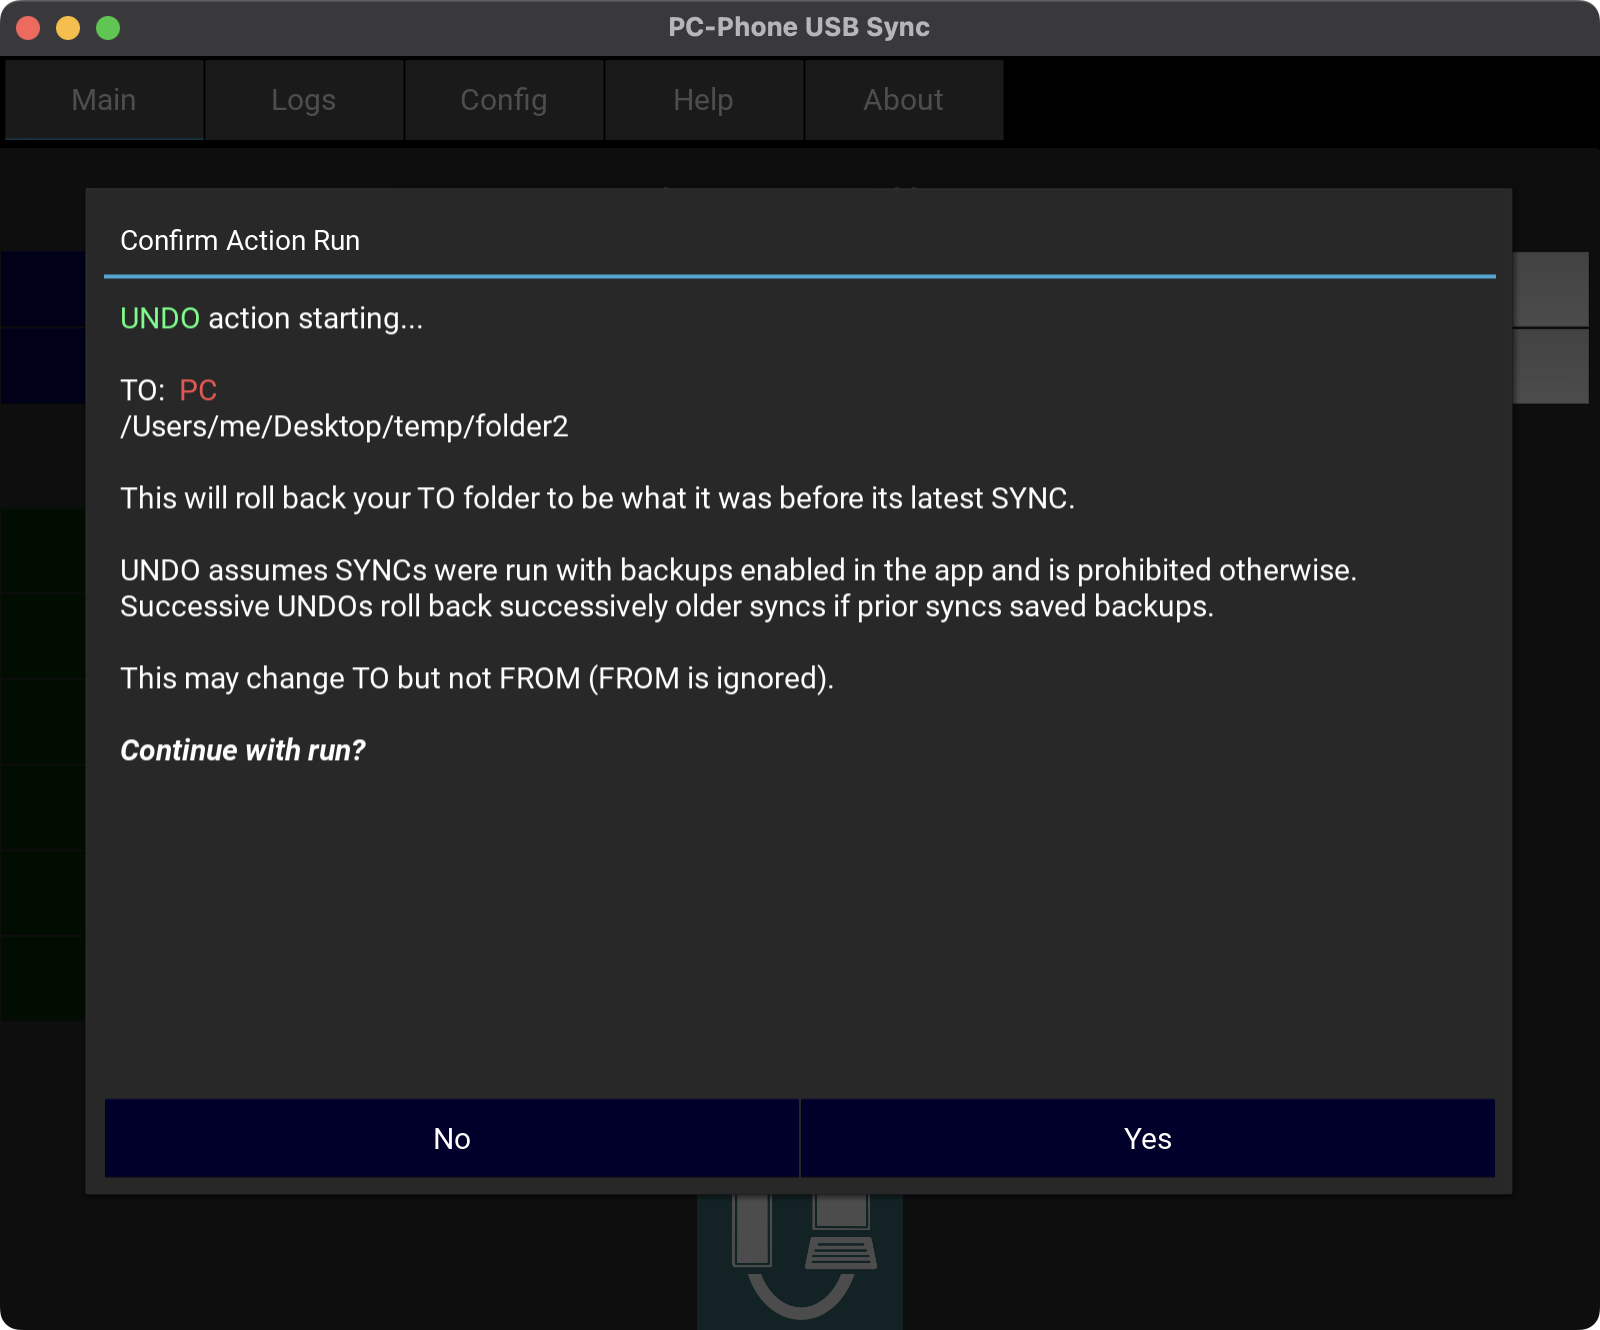This screenshot has height=1330, width=1600.
Task: Click the lower dark blue button at left edge
Action: (x=43, y=367)
